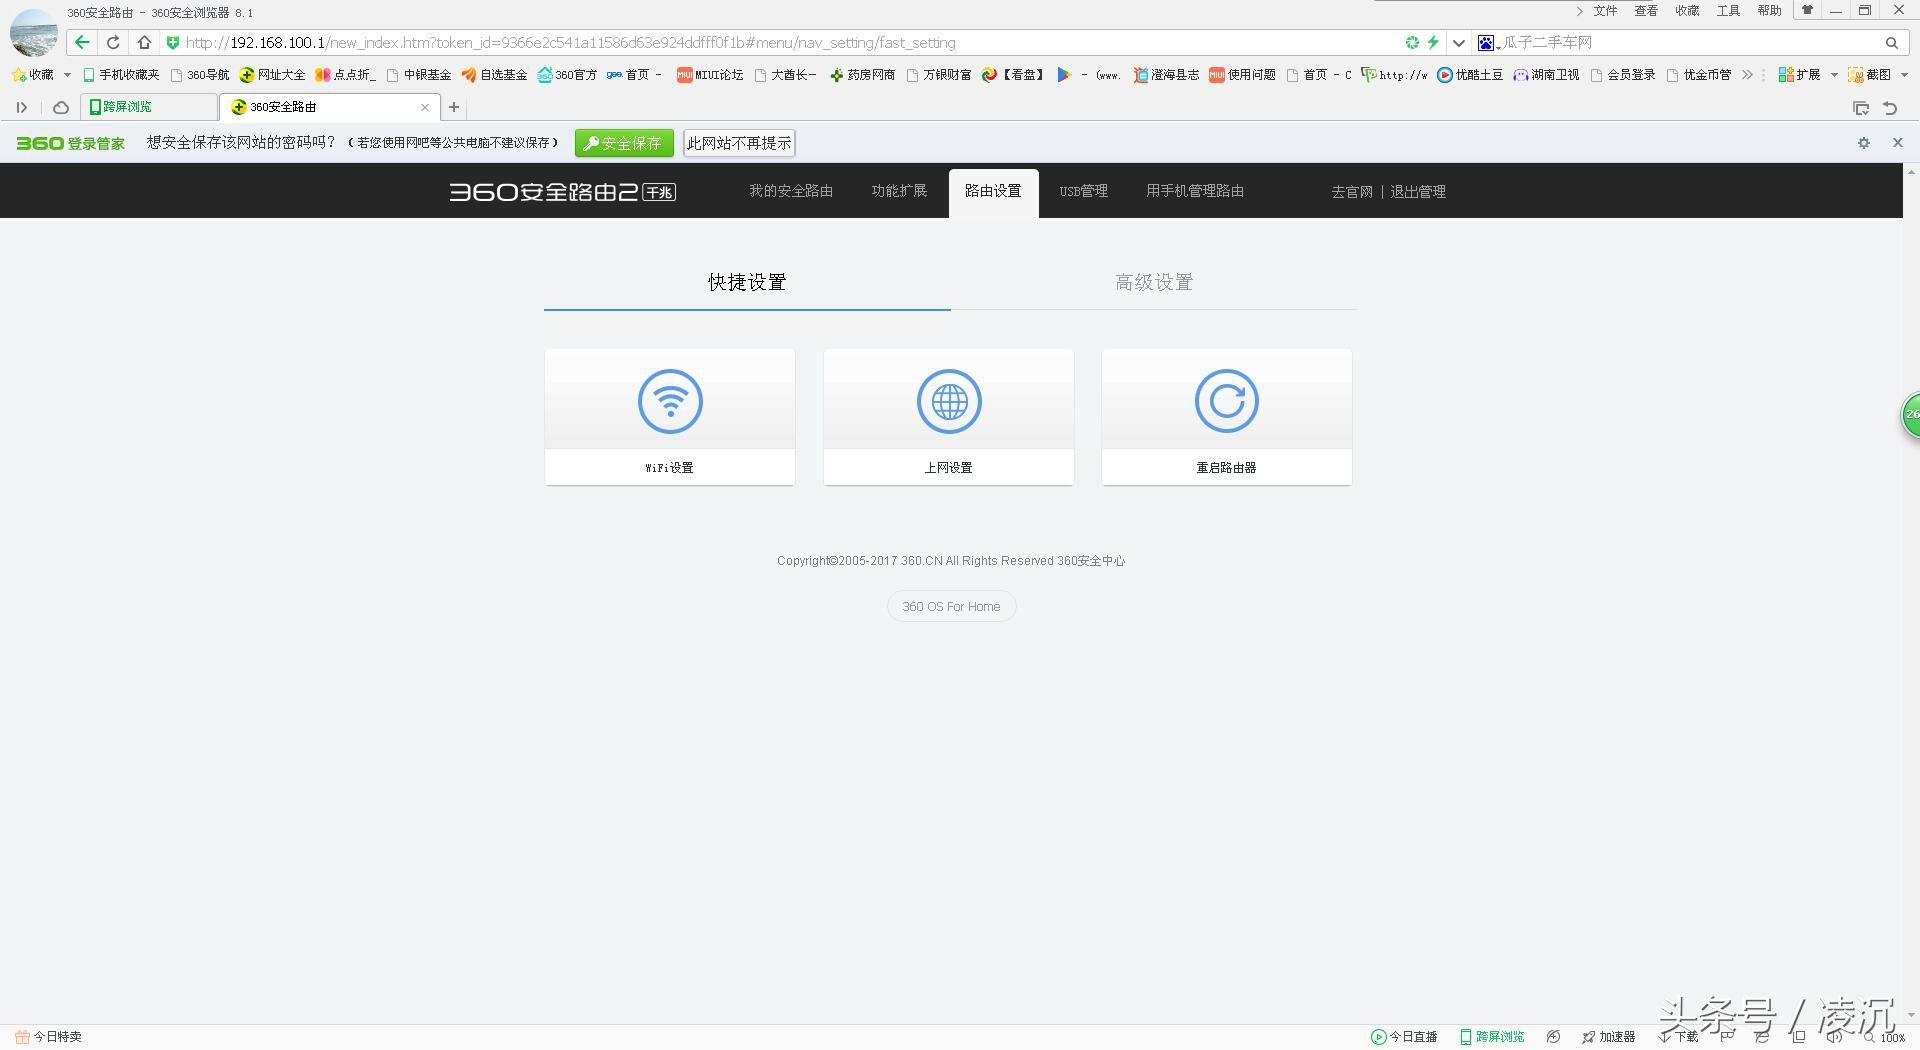The width and height of the screenshot is (1920, 1050).
Task: Open the 帮助 menu
Action: click(1769, 11)
